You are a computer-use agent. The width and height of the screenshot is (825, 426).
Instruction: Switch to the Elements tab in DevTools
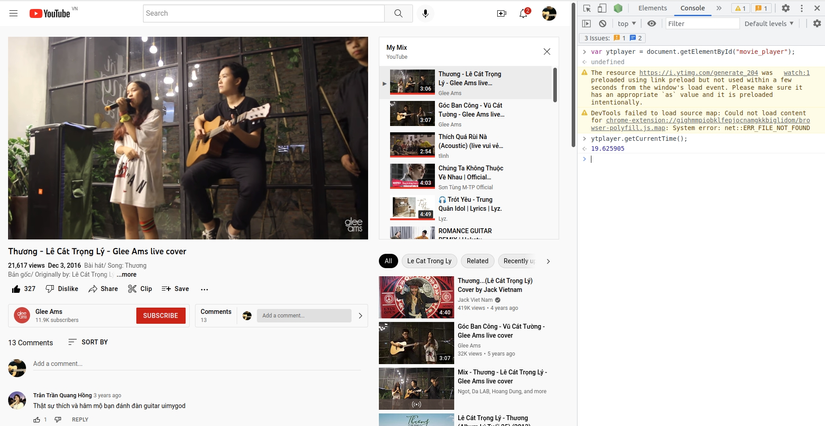click(652, 8)
